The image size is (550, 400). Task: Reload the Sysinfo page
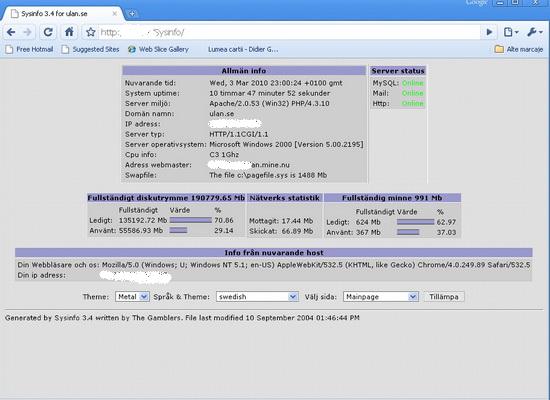[48, 32]
